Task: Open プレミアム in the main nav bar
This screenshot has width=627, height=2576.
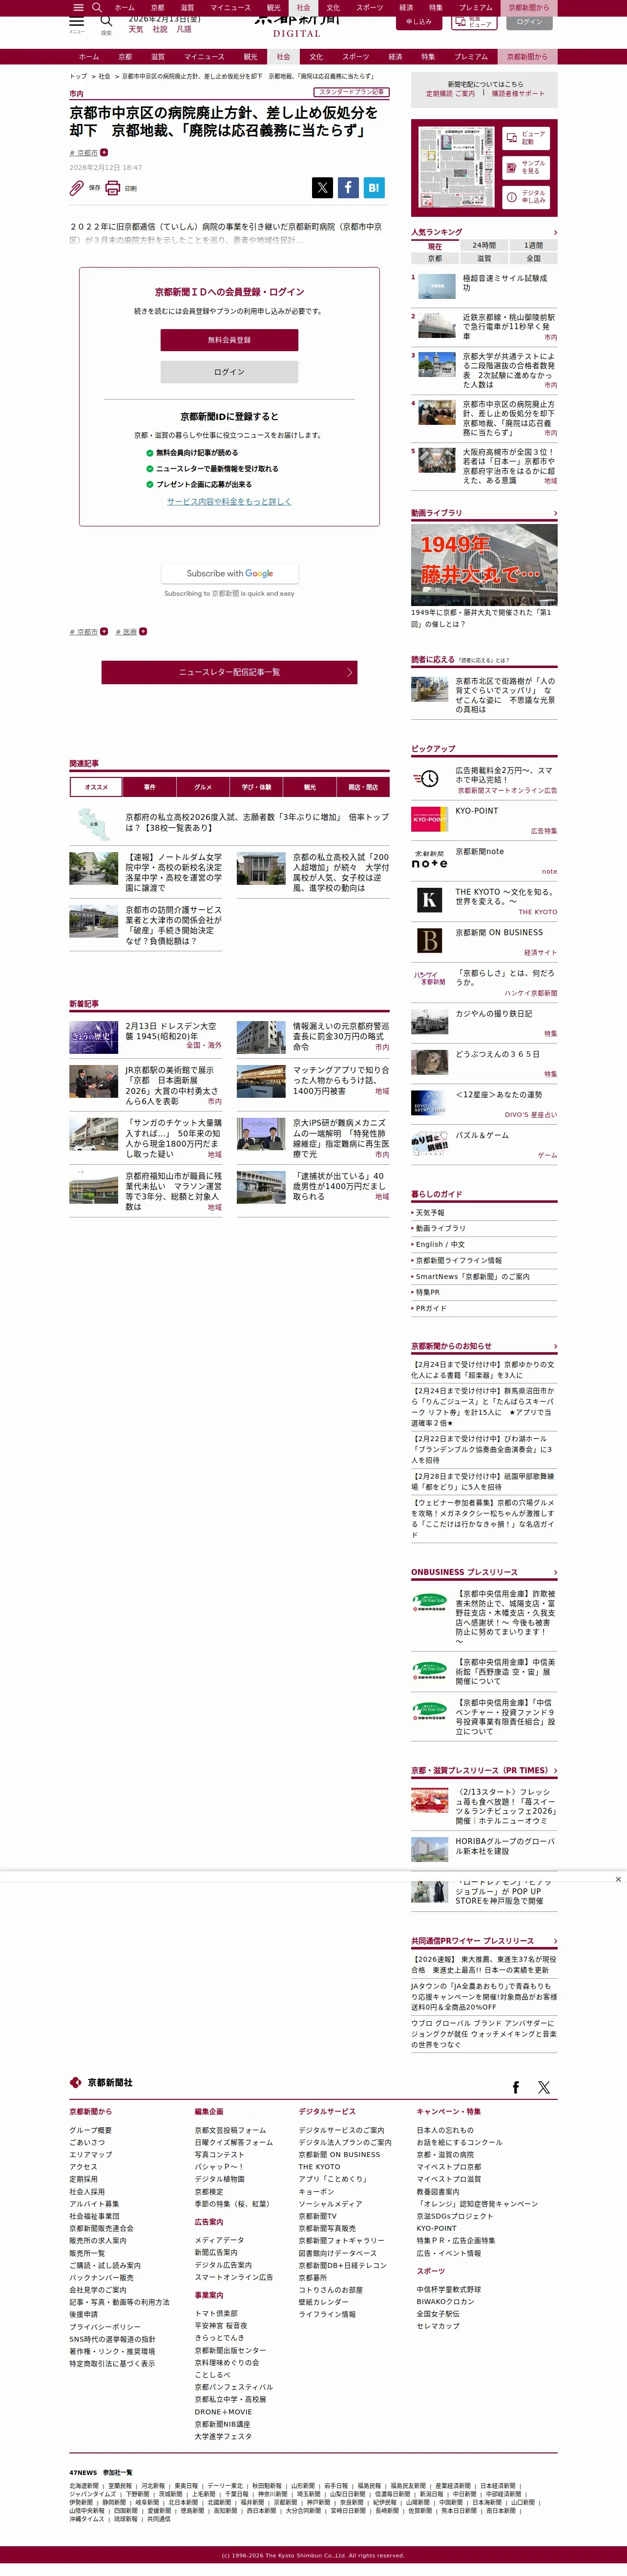Action: [471, 57]
